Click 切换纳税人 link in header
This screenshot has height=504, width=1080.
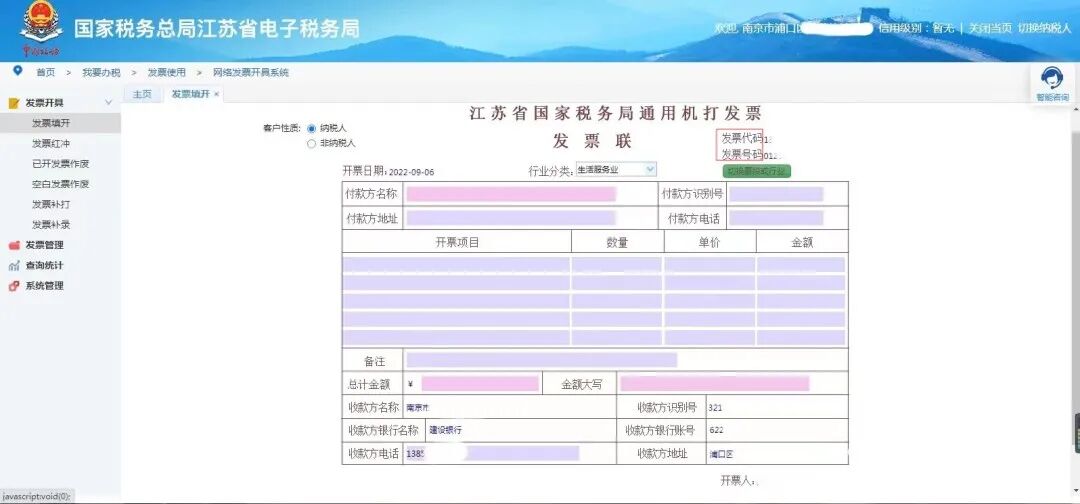click(1045, 28)
